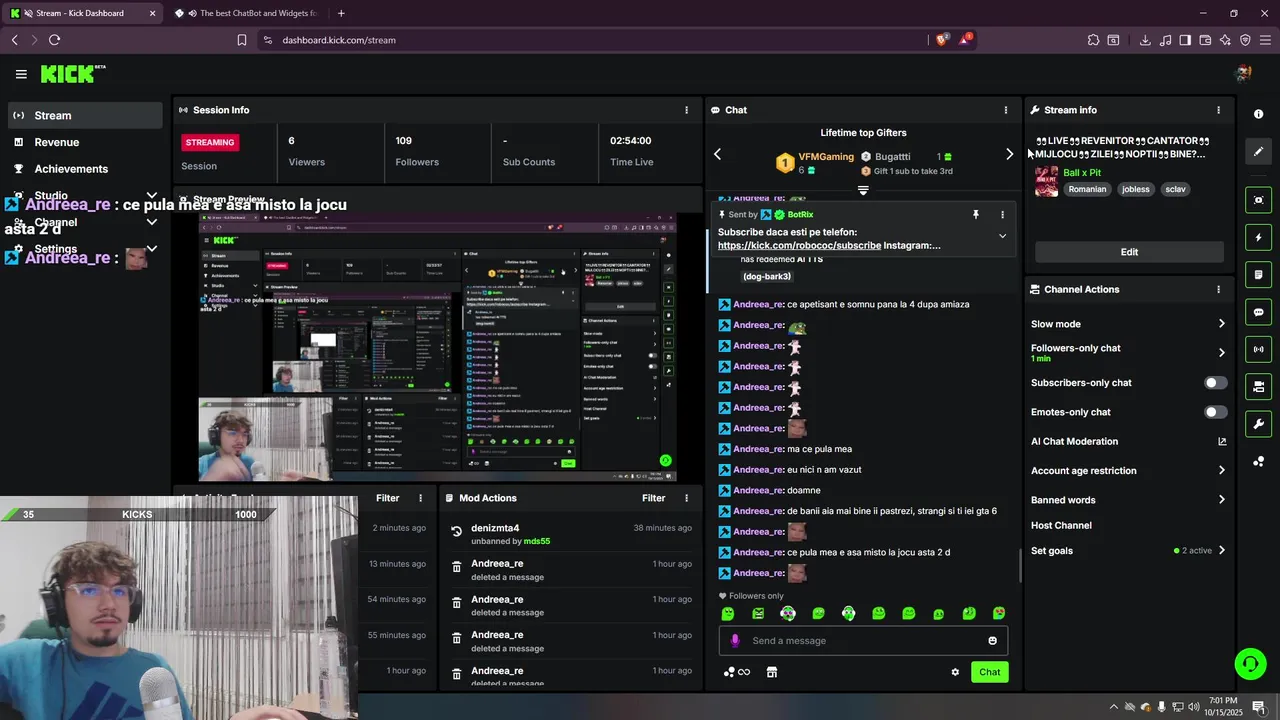Switch to Stream - Kick Dashboard browser tab
This screenshot has width=1280, height=720.
coord(83,13)
